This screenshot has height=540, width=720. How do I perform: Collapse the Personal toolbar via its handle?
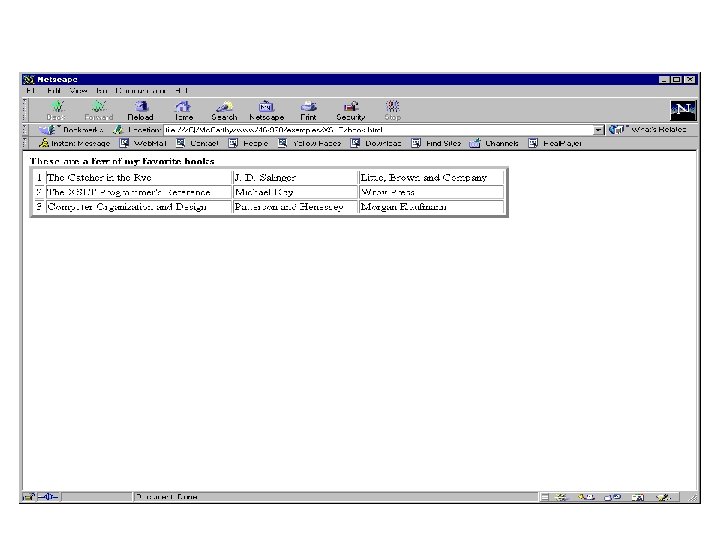[25, 143]
